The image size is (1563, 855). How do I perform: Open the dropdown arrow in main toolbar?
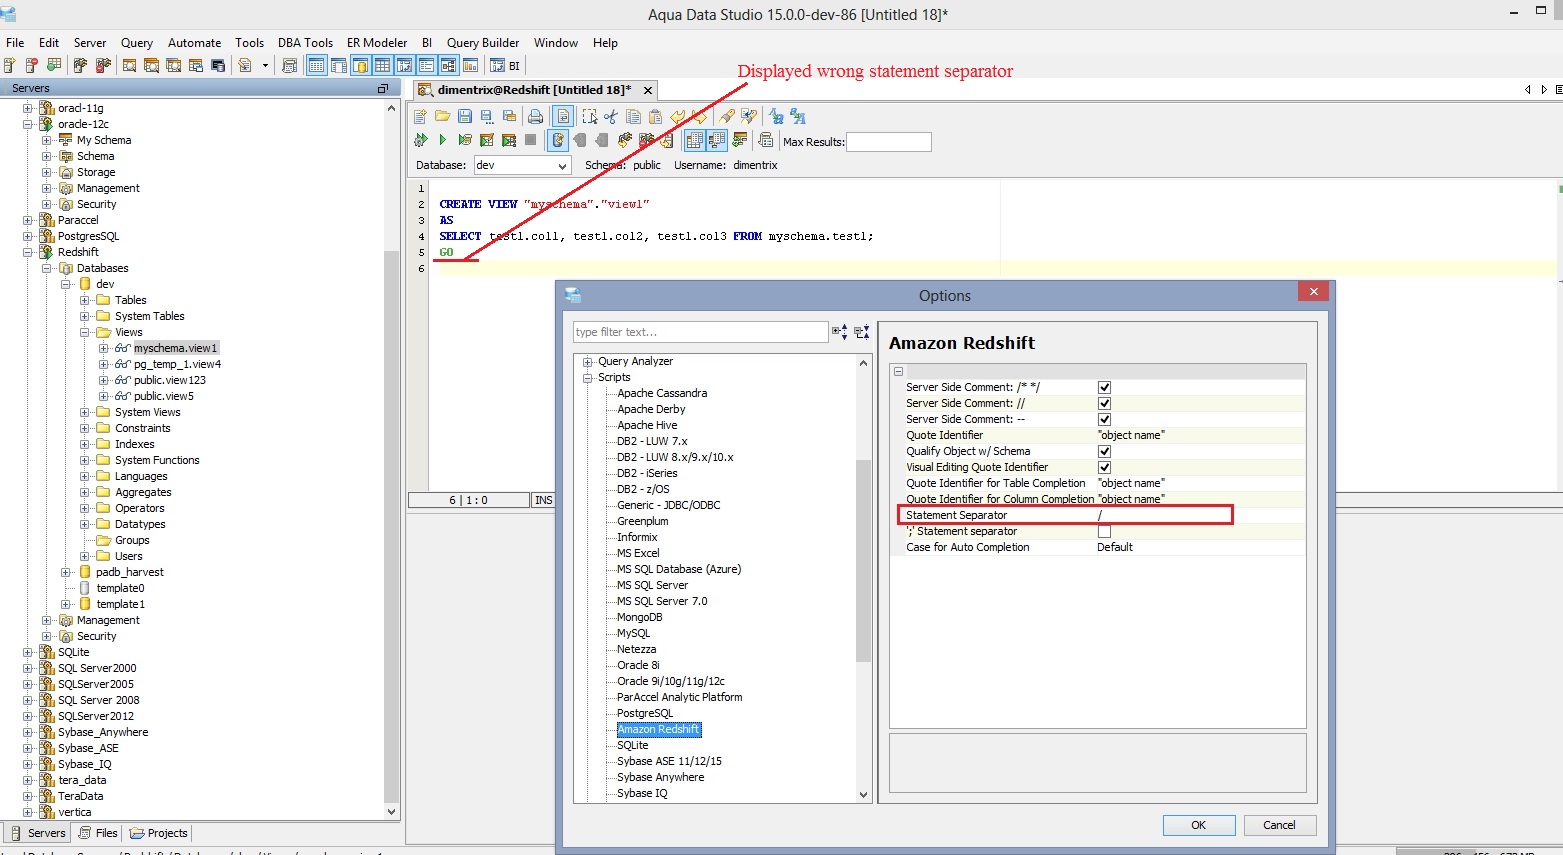click(265, 66)
